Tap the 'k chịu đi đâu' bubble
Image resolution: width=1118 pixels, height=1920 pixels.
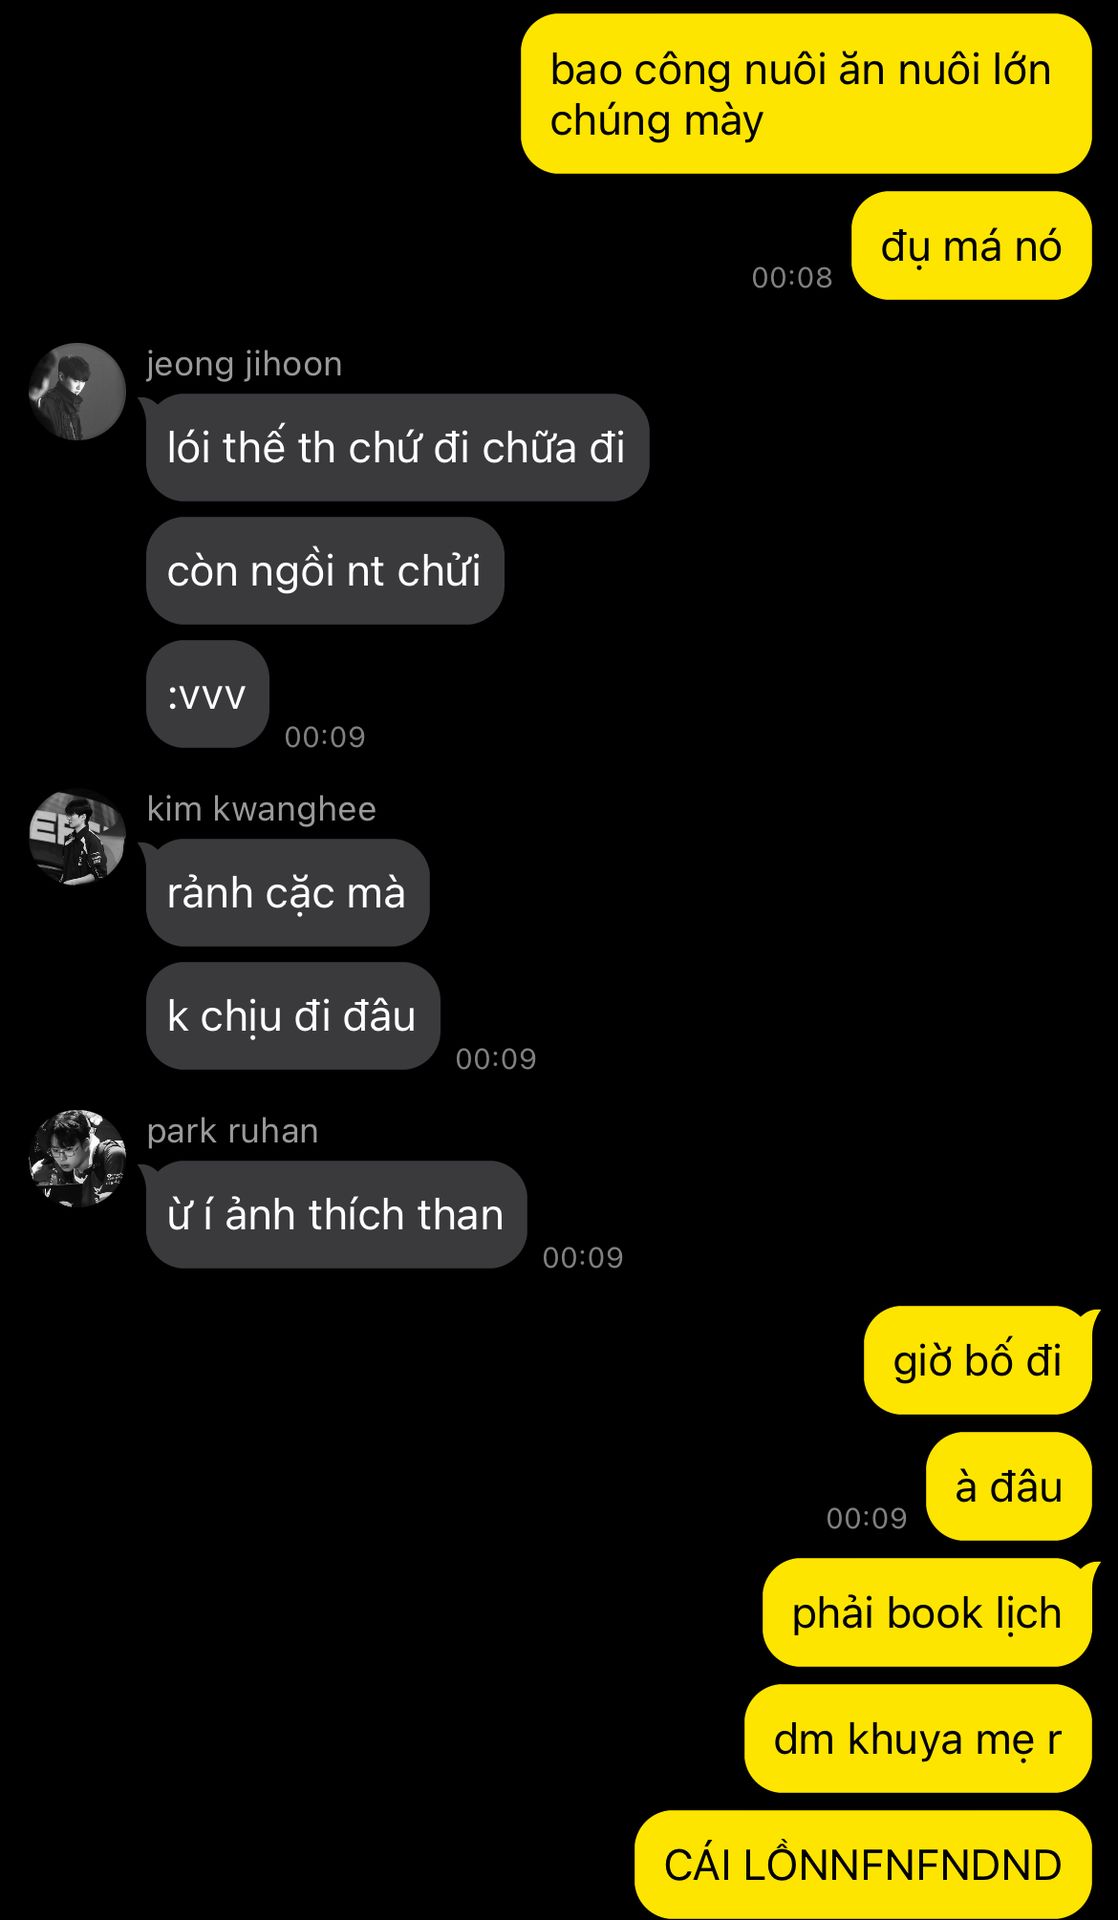(292, 1016)
